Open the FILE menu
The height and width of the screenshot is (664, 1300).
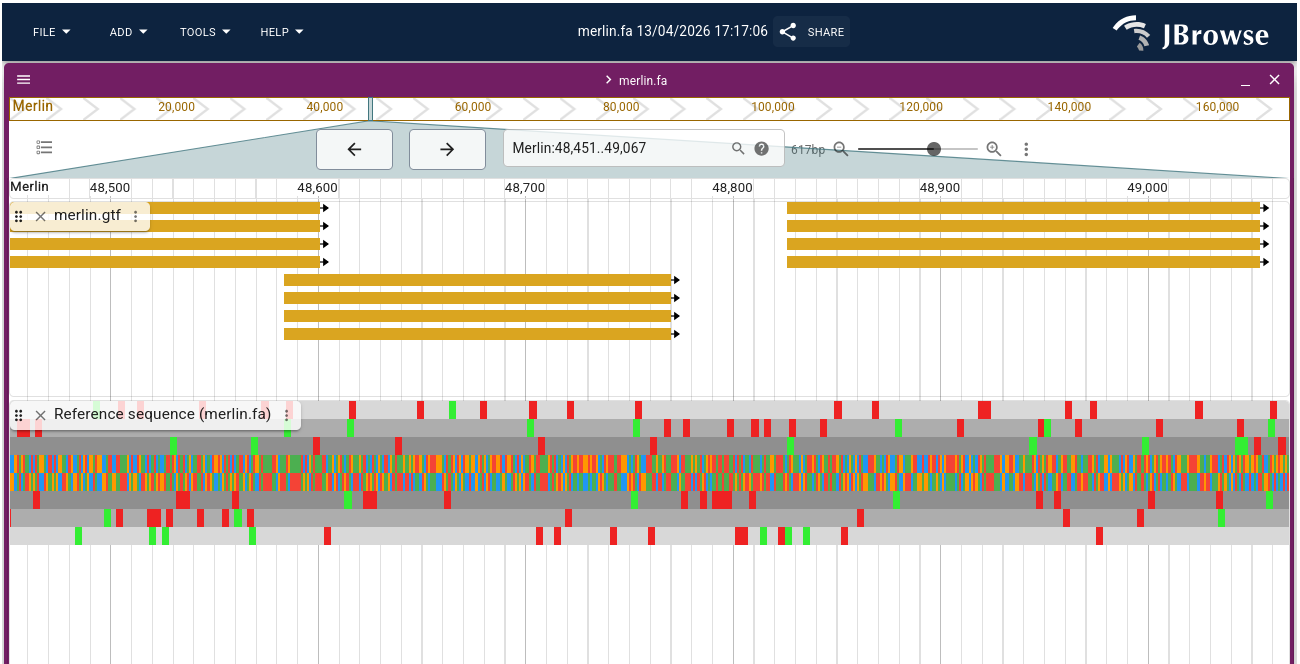pyautogui.click(x=50, y=31)
